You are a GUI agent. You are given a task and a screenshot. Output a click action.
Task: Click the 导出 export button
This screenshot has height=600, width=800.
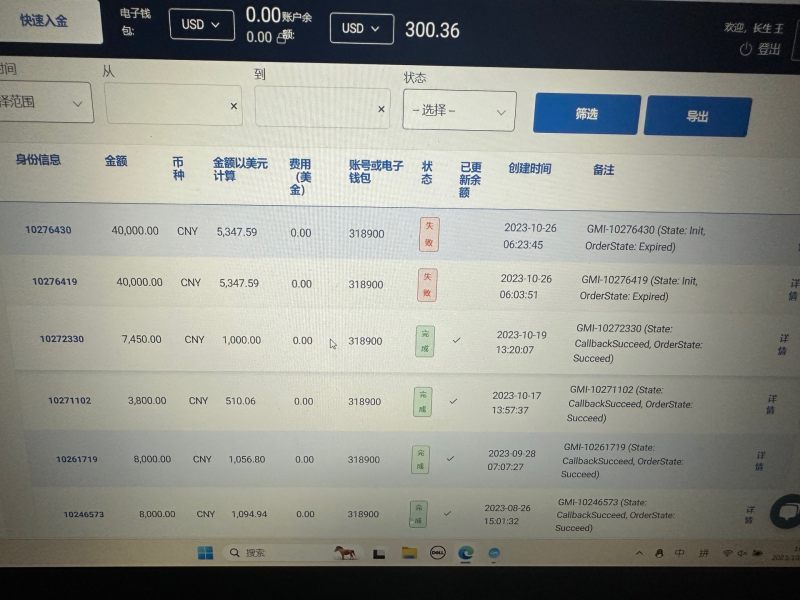pyautogui.click(x=697, y=116)
